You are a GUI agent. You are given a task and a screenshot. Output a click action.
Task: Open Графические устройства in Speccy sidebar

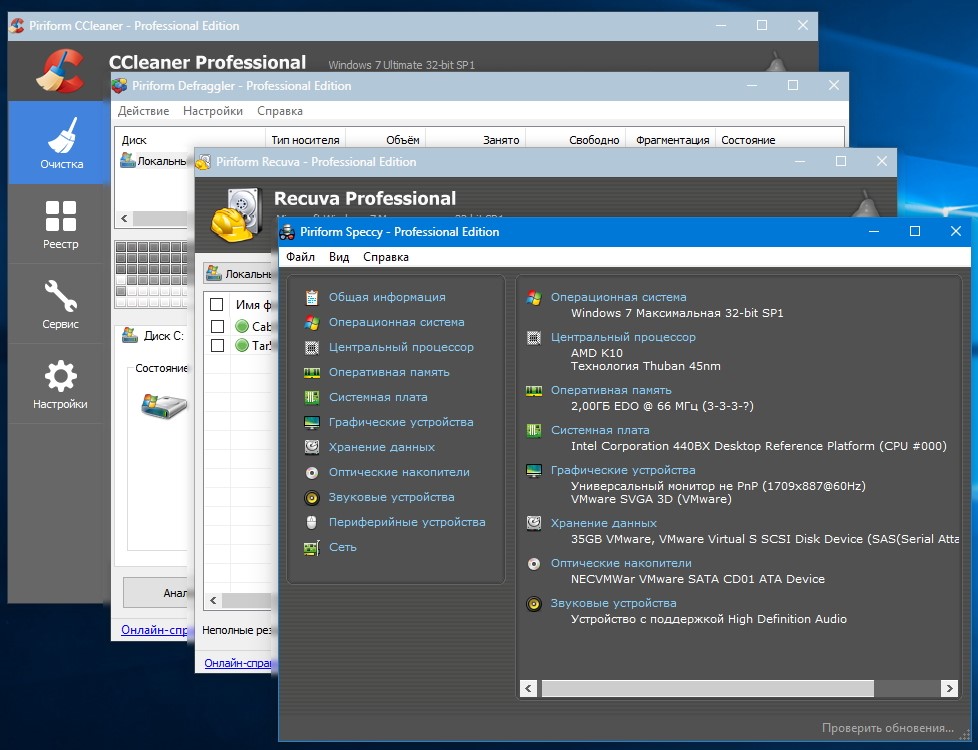pyautogui.click(x=401, y=422)
